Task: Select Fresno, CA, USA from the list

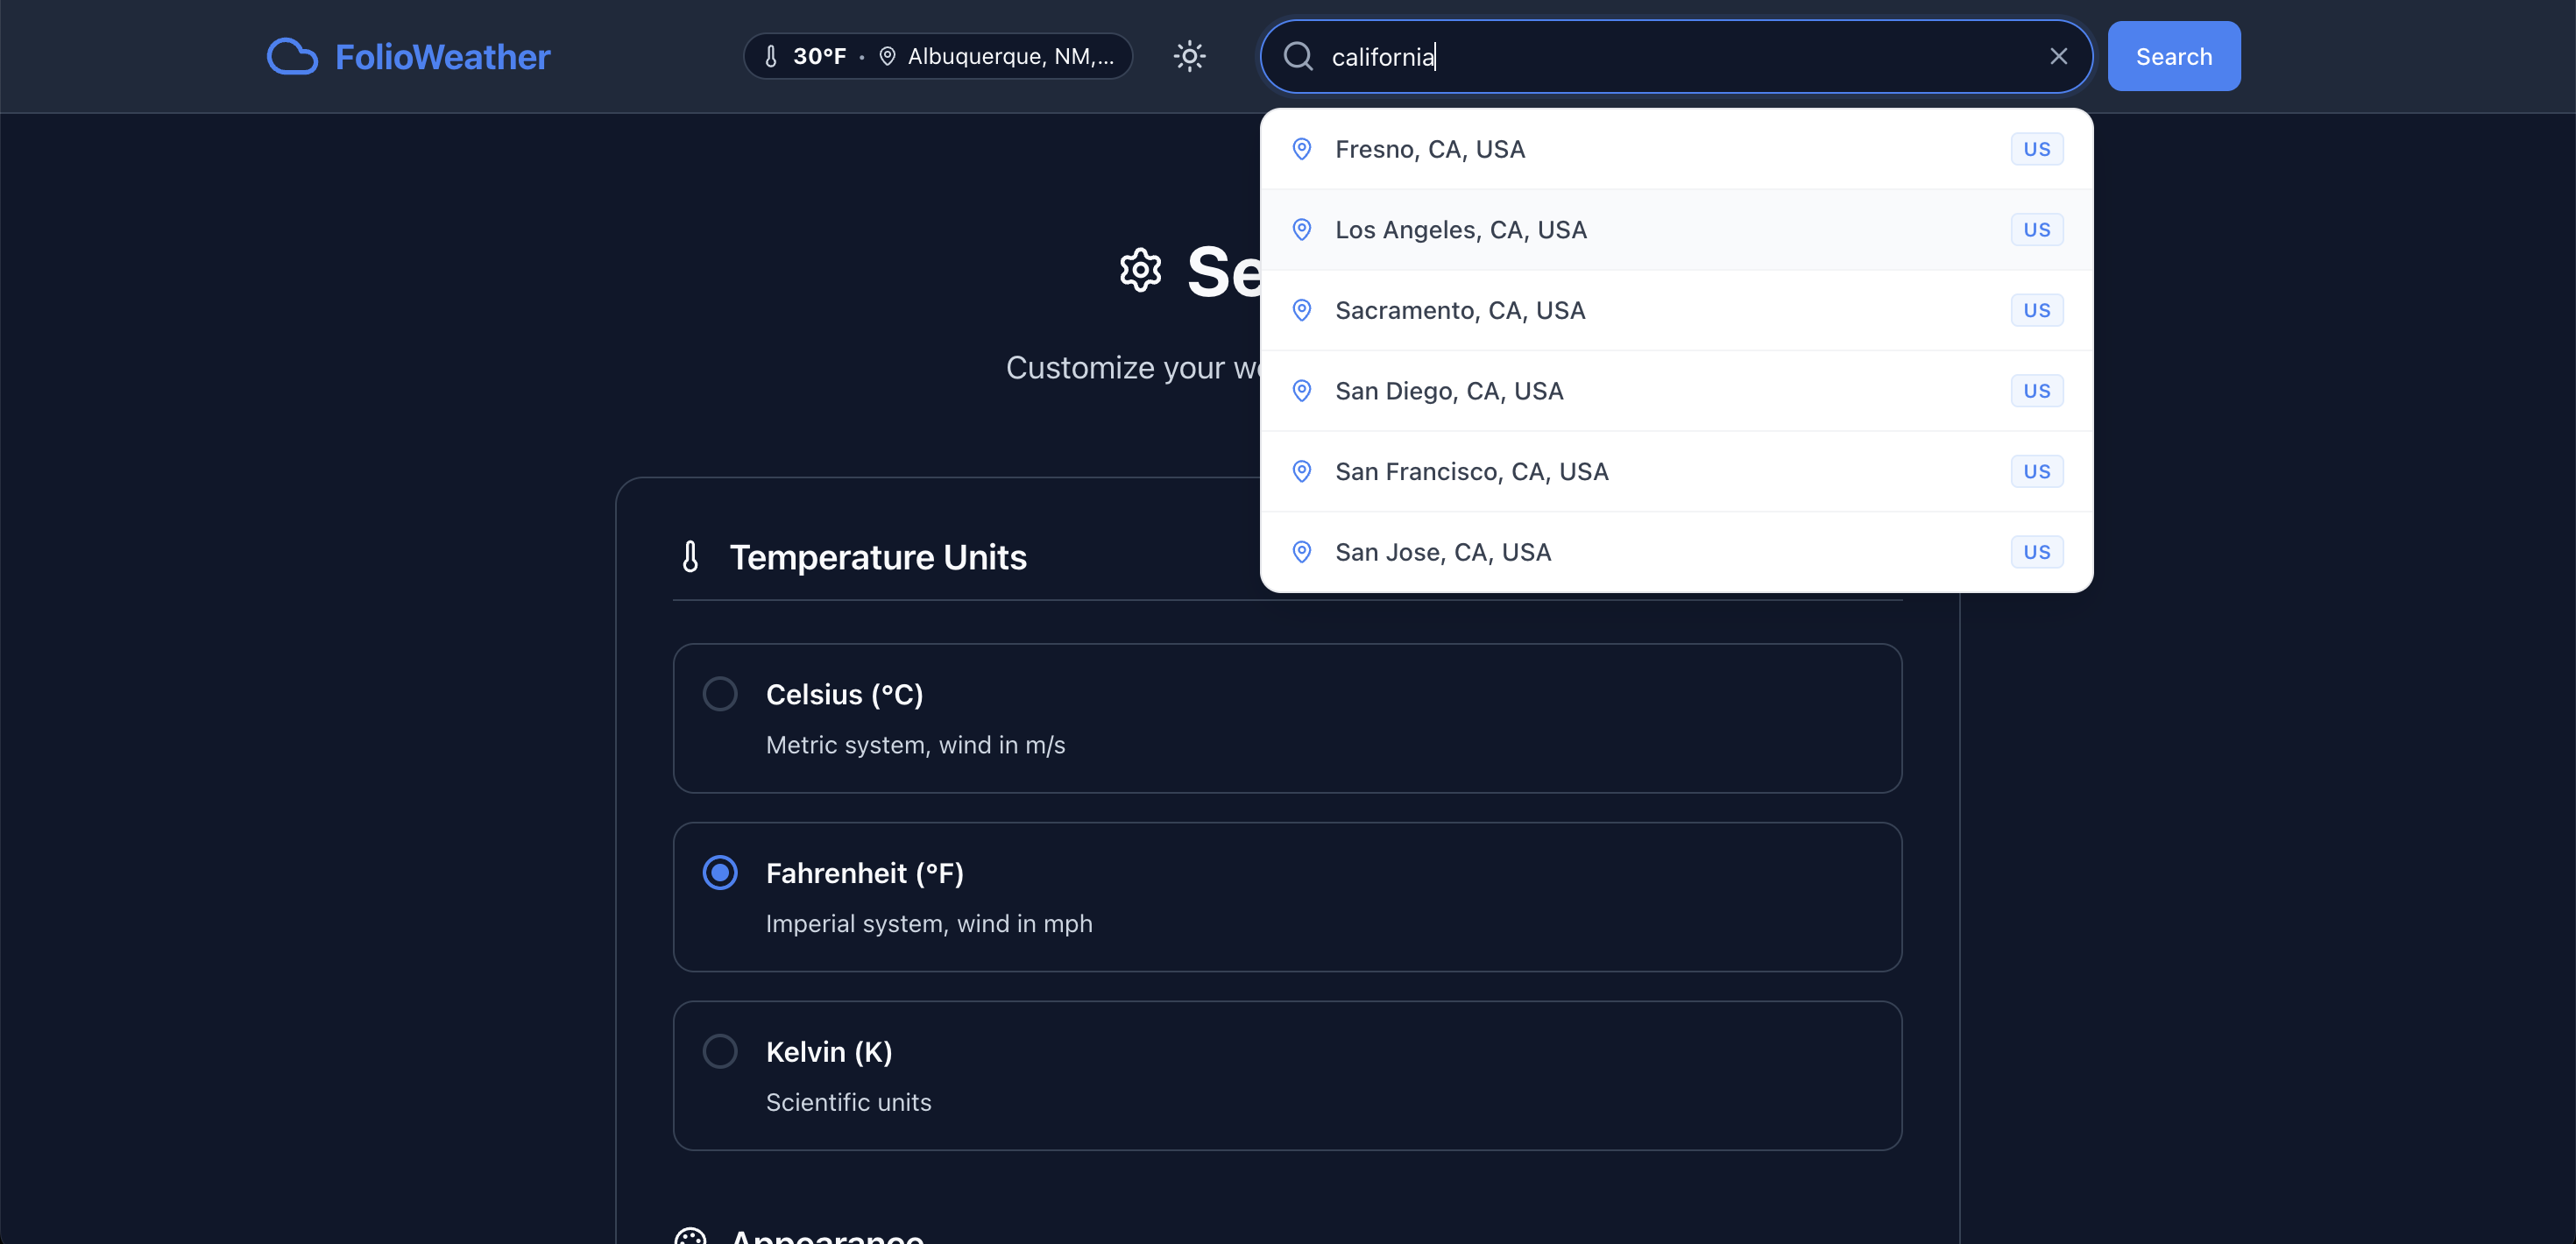Action: click(x=1430, y=149)
